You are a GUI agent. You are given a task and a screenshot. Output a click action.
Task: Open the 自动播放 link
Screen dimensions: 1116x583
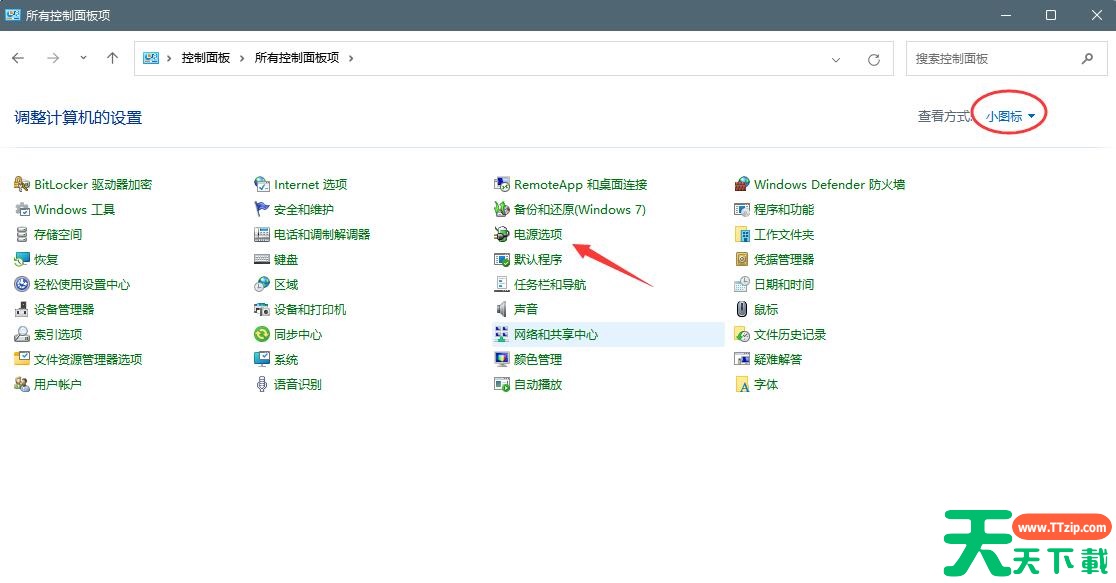[537, 384]
